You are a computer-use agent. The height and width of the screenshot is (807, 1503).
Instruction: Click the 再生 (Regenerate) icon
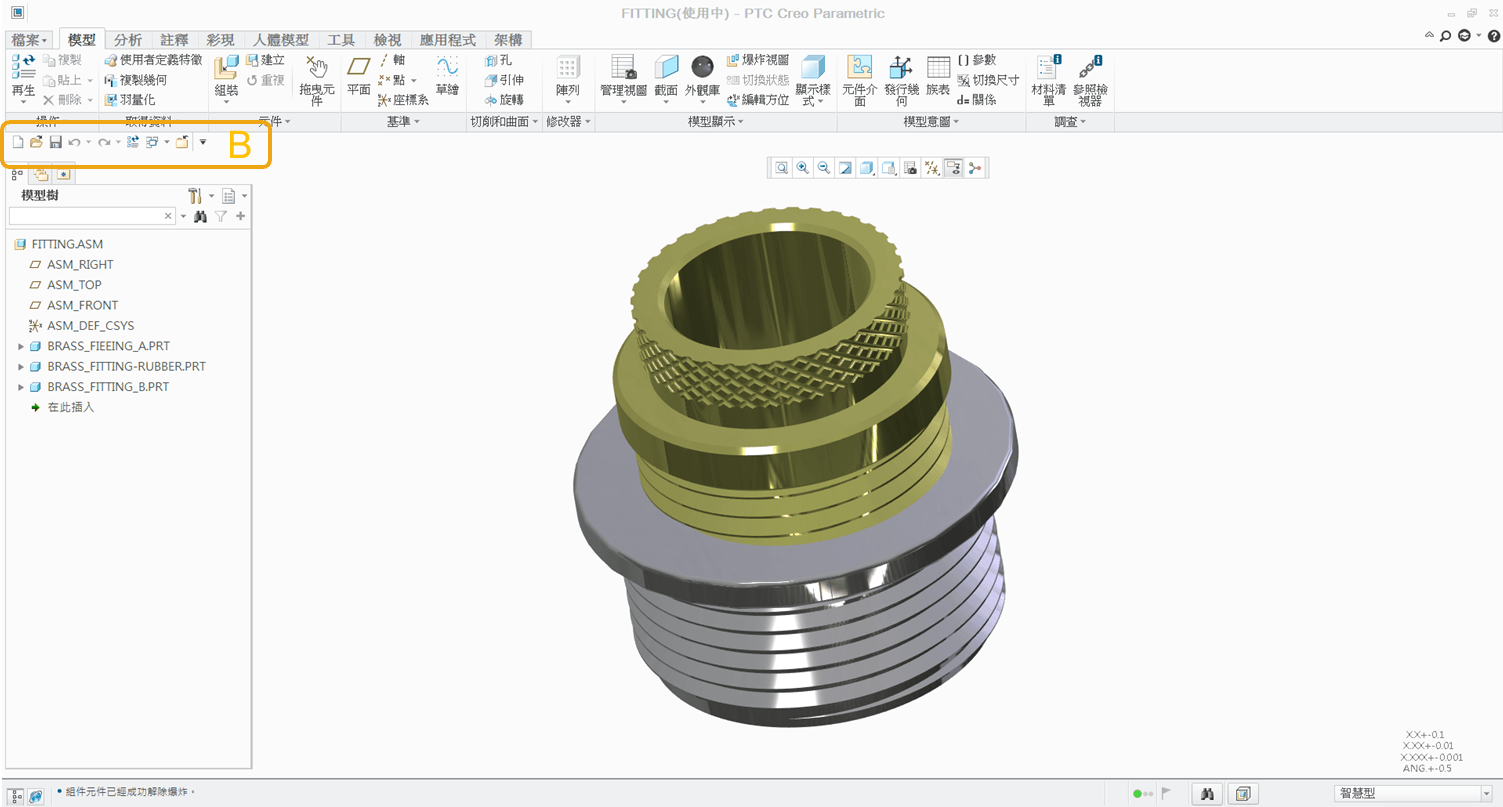(22, 68)
